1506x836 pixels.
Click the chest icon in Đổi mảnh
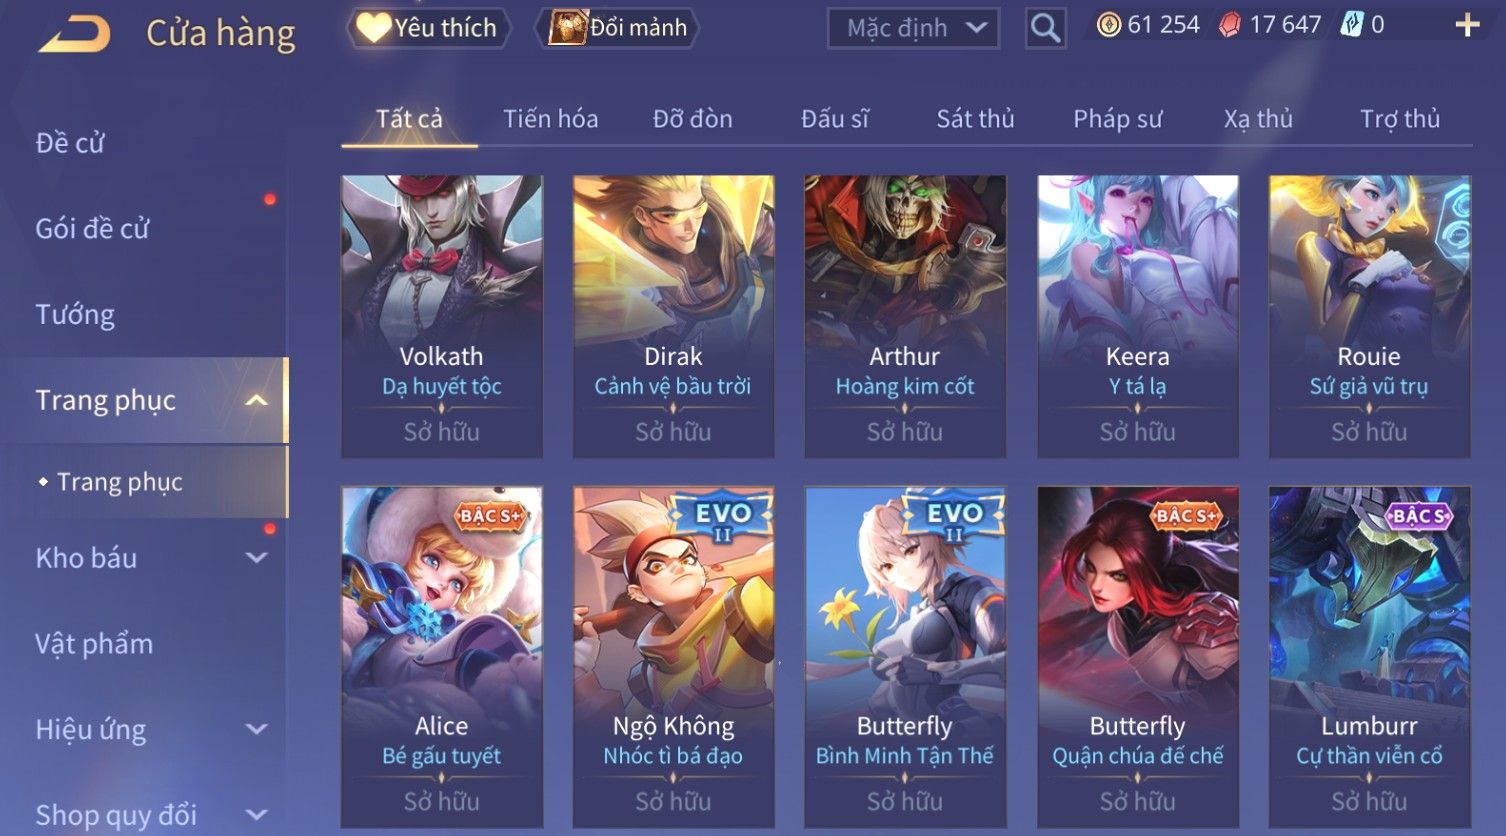[x=566, y=28]
